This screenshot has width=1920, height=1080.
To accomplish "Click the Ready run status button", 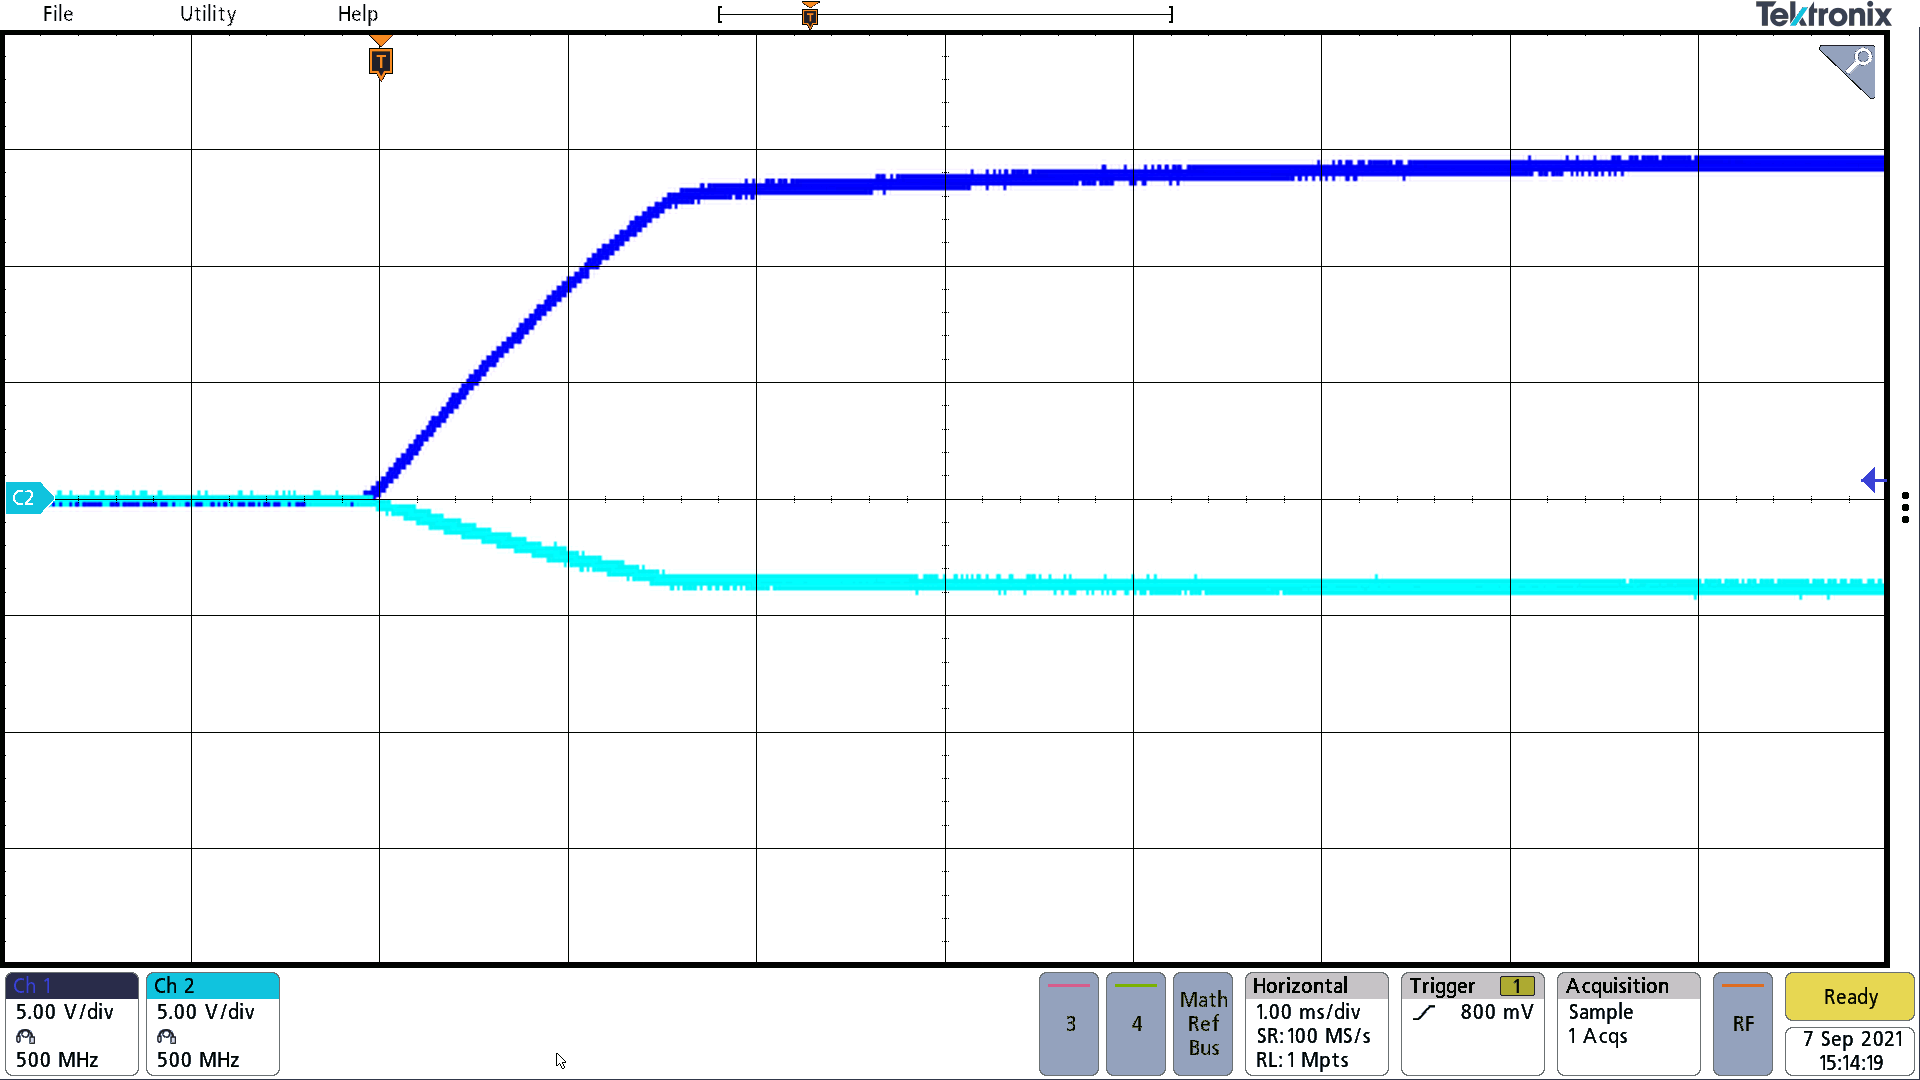I will [x=1850, y=997].
